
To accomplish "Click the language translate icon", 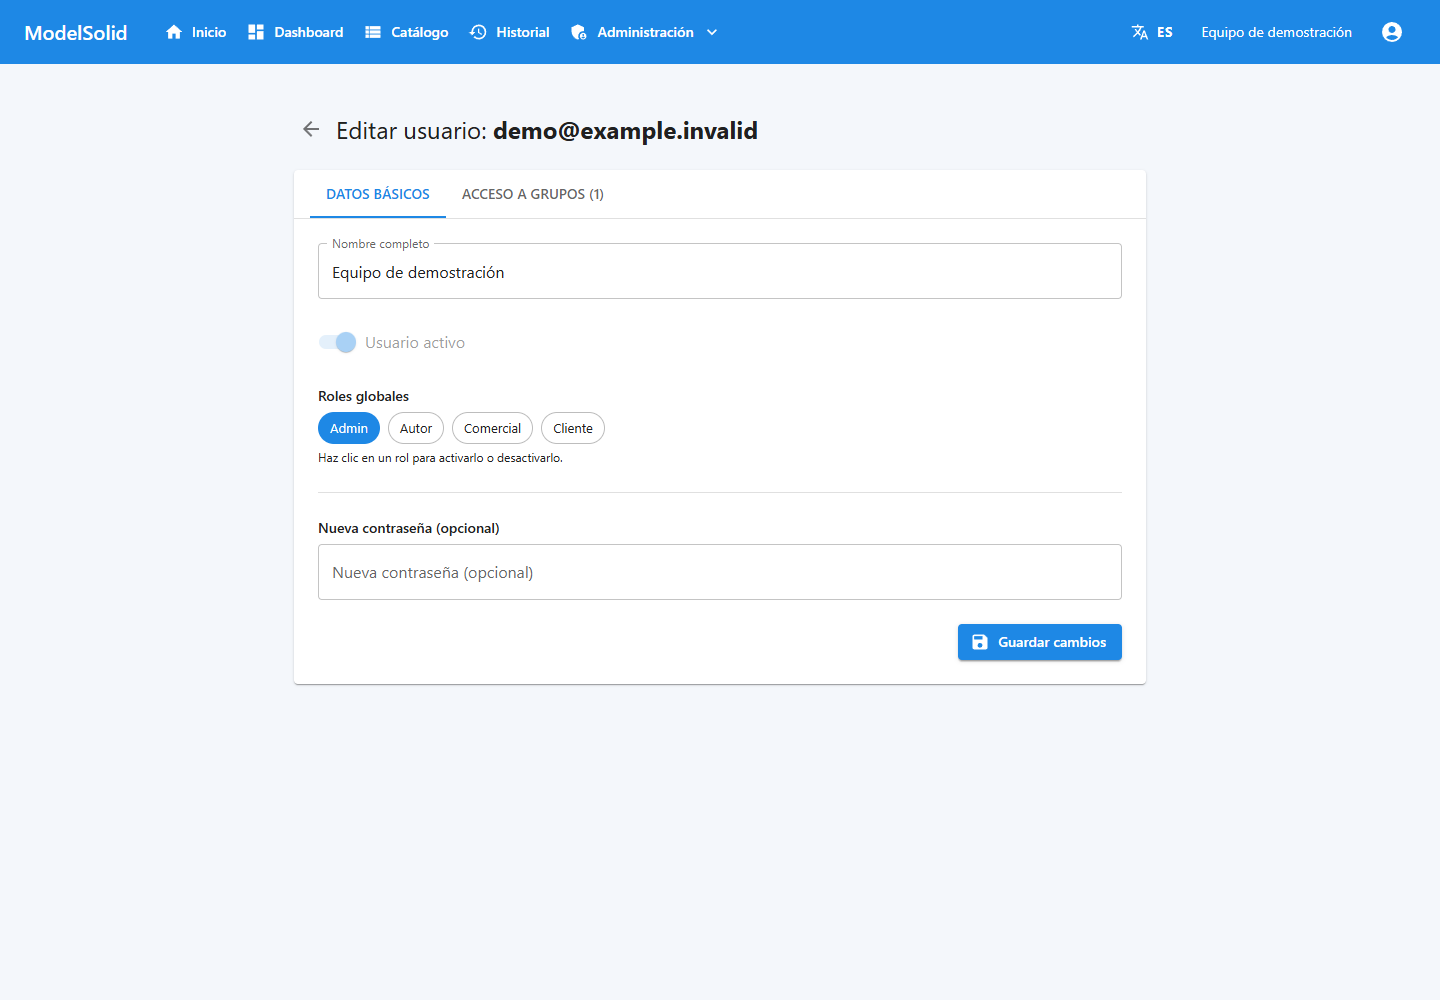I will [x=1140, y=32].
